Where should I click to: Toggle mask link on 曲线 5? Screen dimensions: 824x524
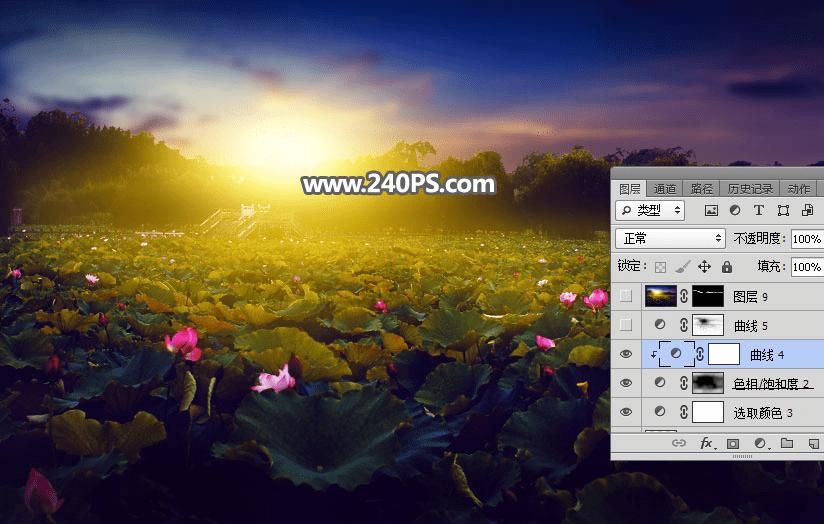[x=684, y=325]
